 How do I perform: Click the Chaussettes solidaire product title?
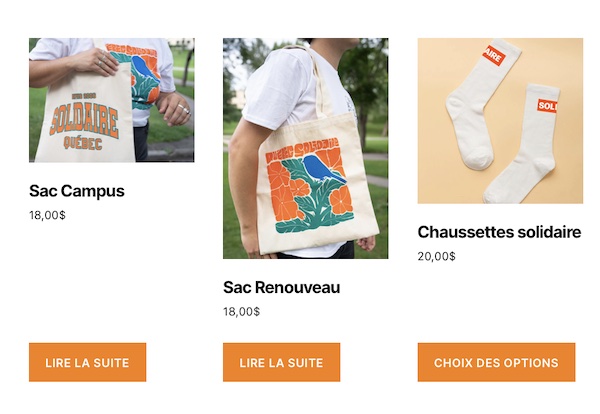(499, 232)
